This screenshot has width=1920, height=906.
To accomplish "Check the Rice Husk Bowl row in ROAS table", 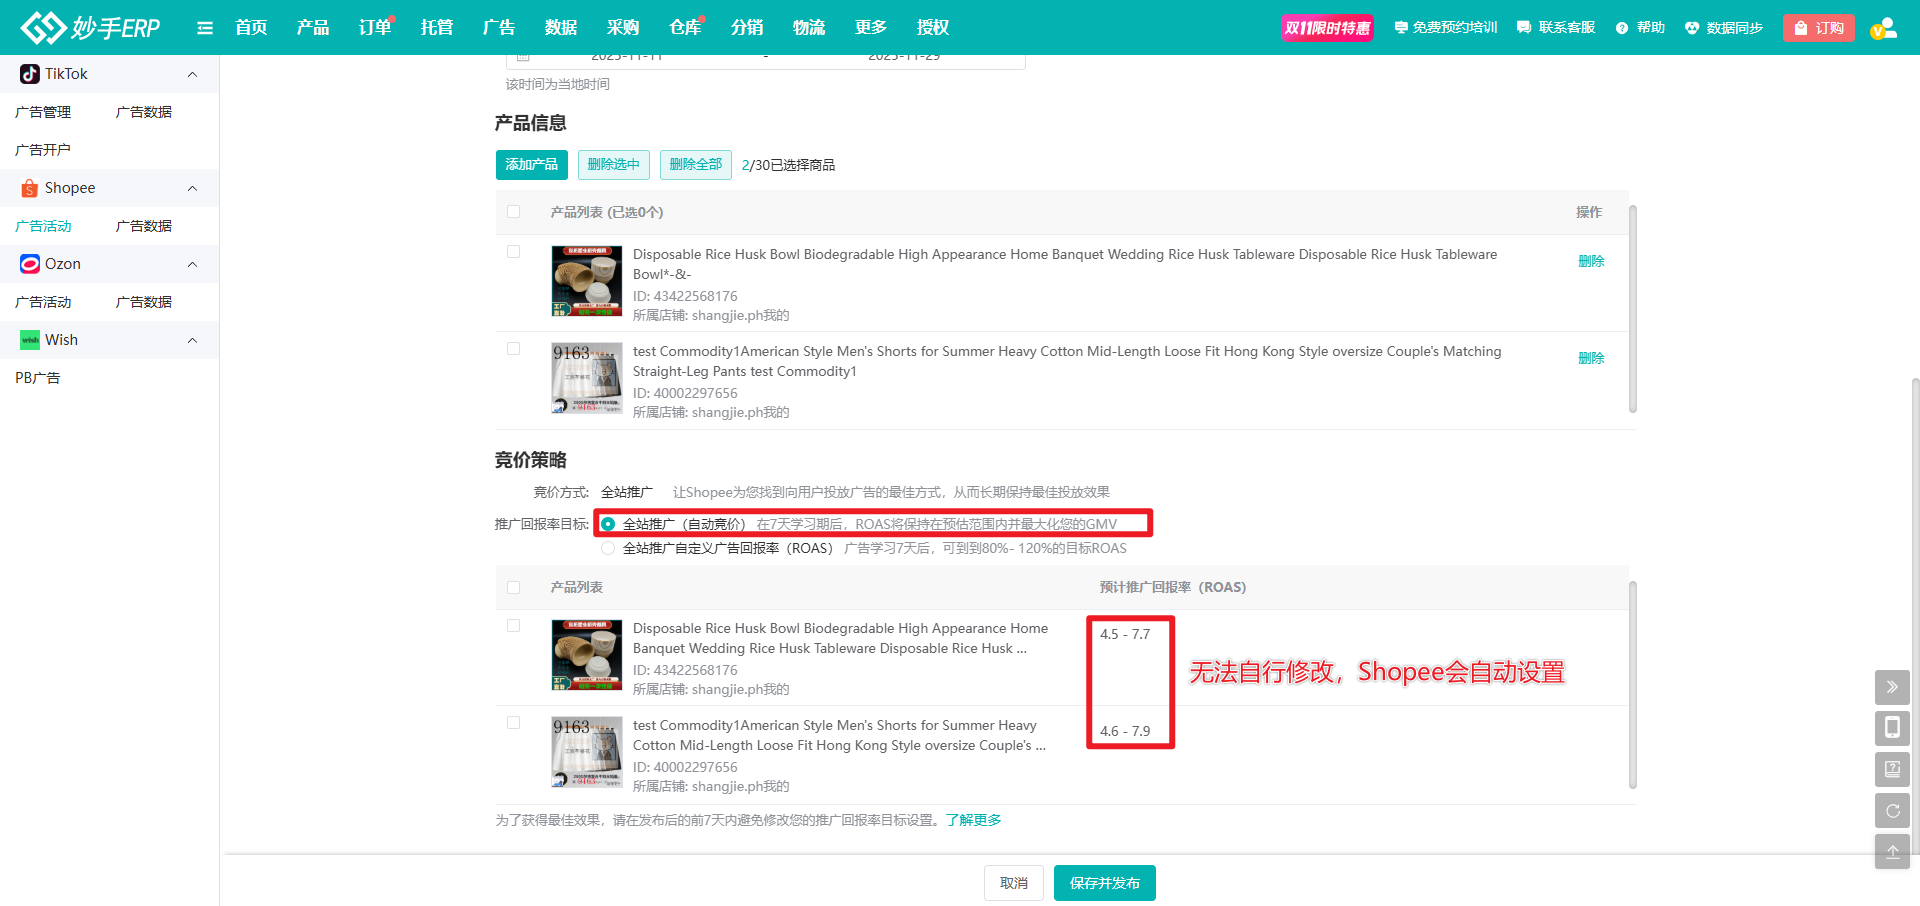I will click(x=514, y=626).
